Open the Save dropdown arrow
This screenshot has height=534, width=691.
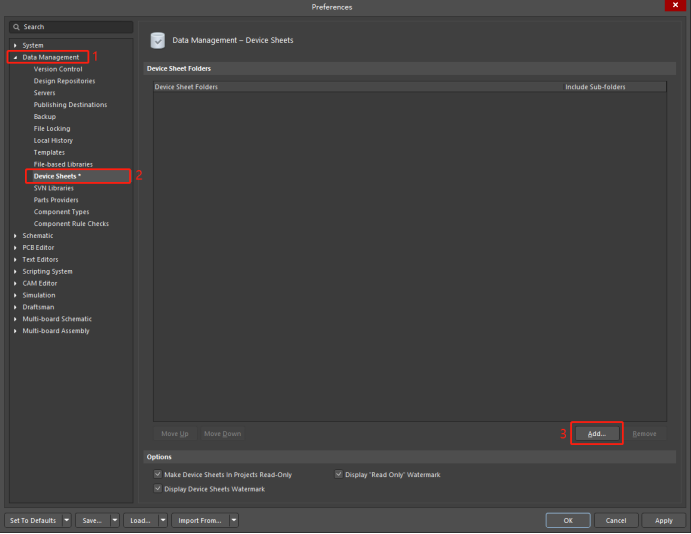[115, 520]
